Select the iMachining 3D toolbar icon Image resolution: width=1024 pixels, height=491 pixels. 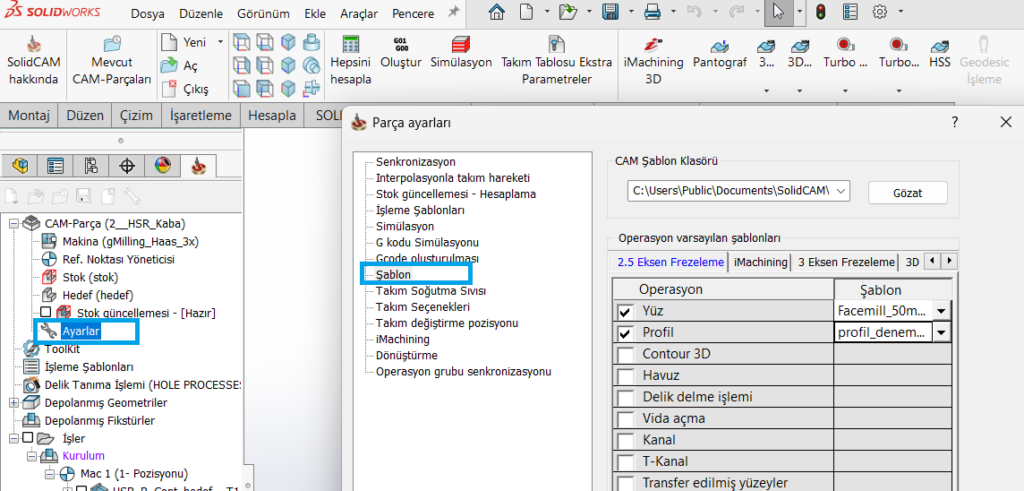653,46
